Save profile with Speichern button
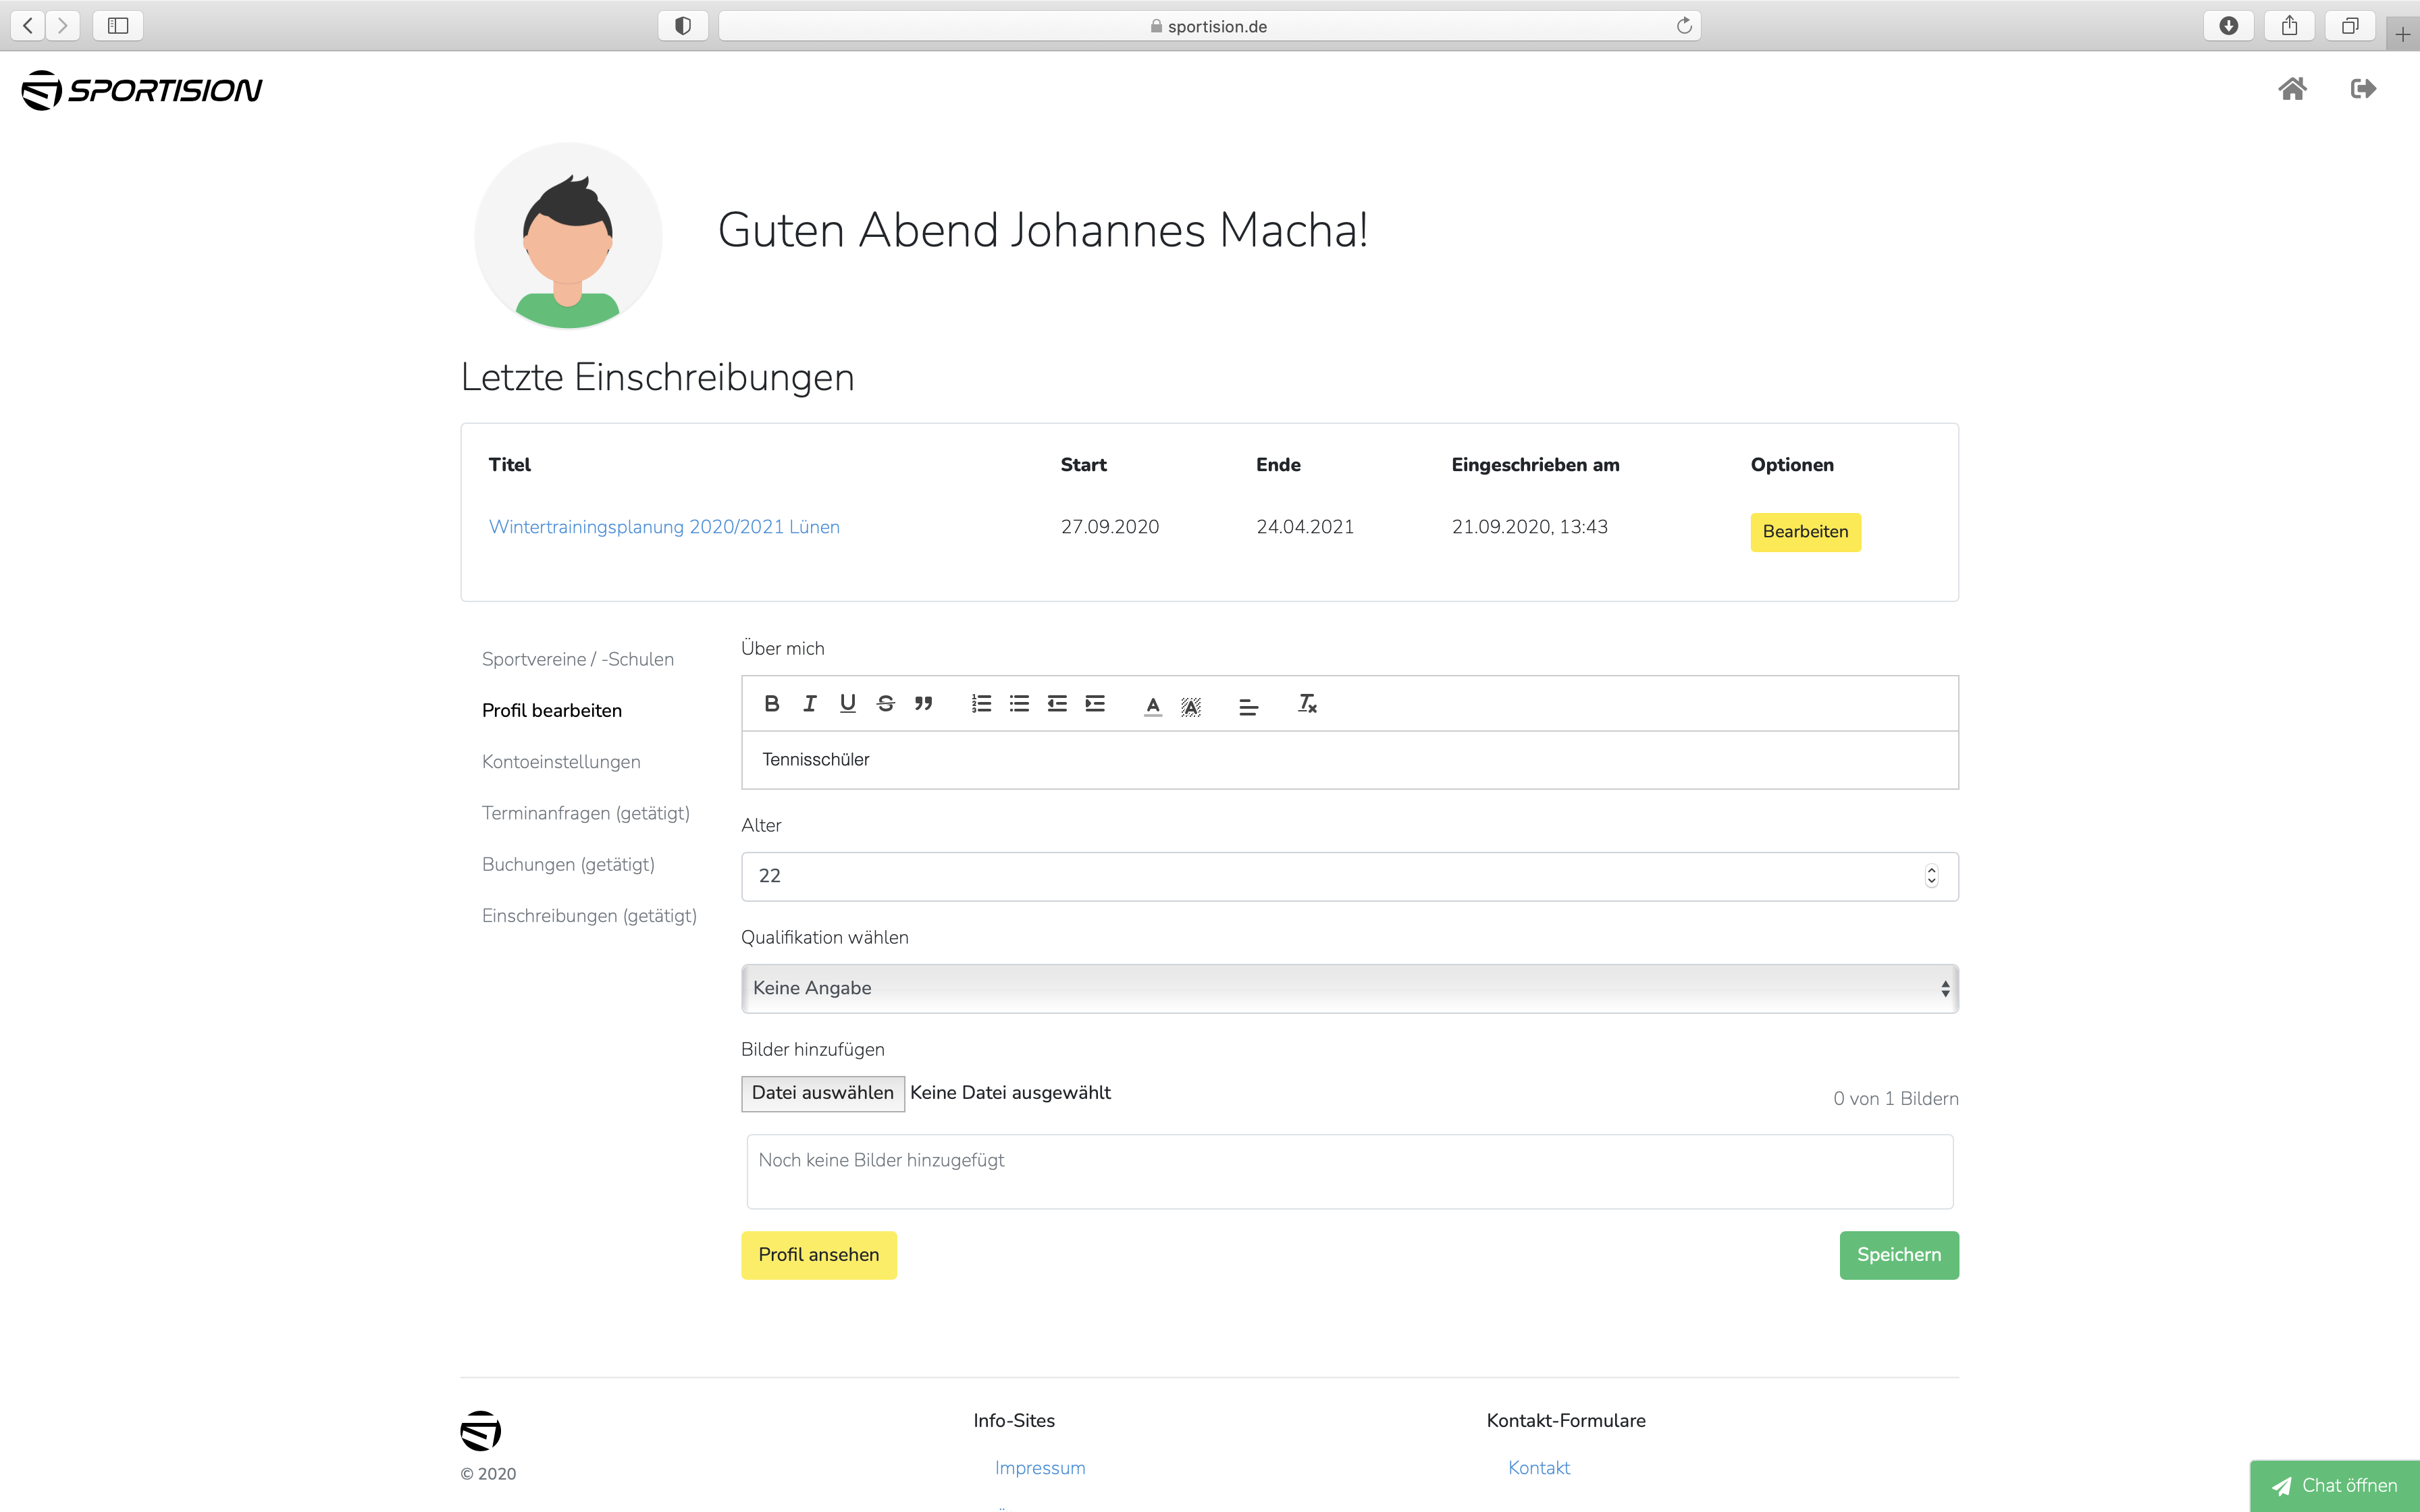2420x1512 pixels. click(x=1898, y=1255)
